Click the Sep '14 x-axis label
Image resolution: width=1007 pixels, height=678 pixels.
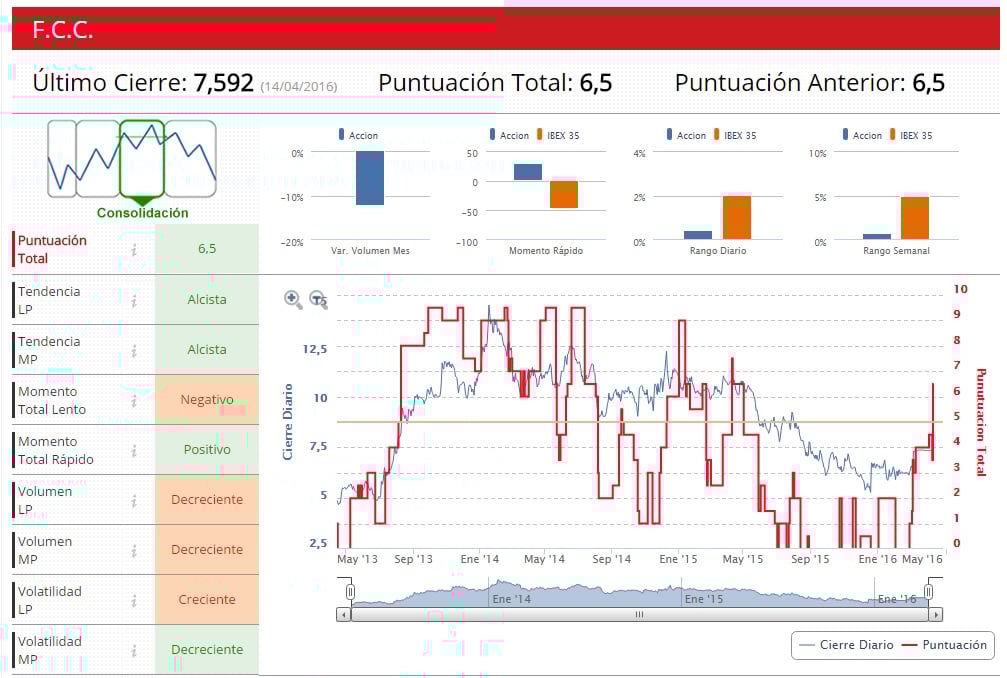tap(611, 559)
